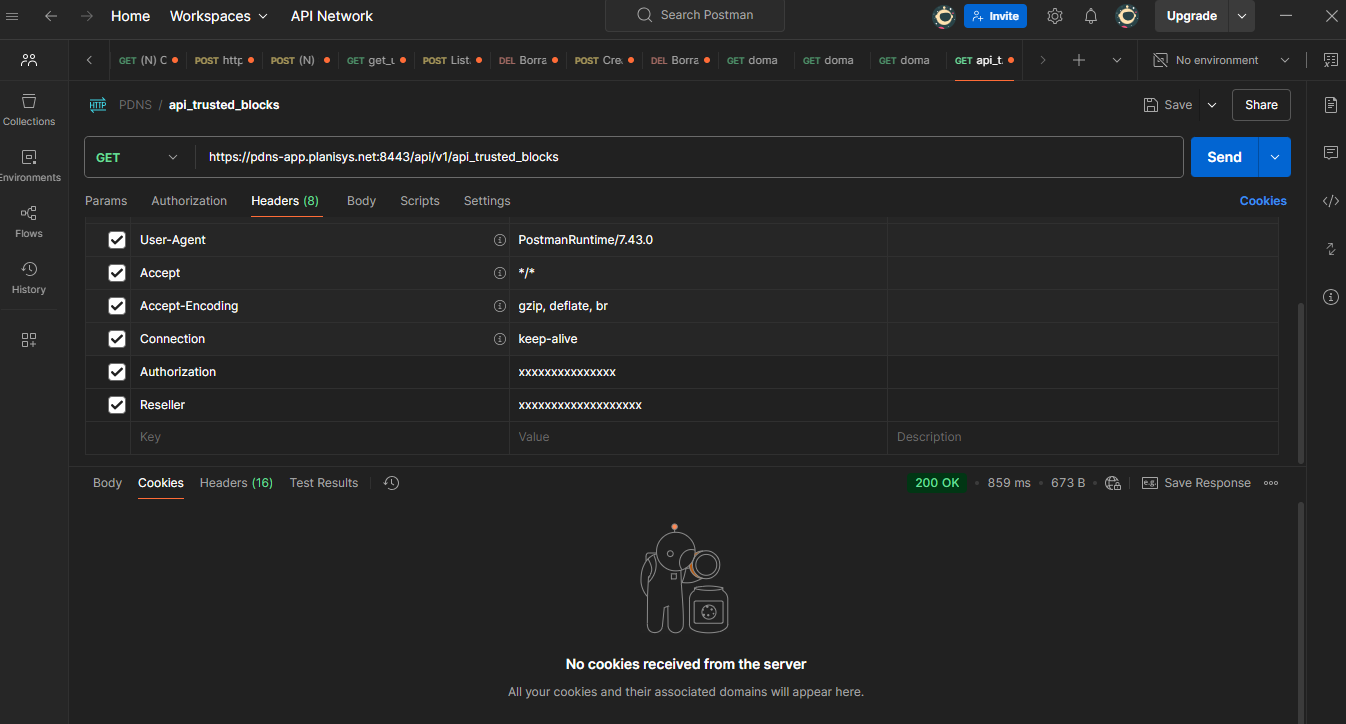Image resolution: width=1346 pixels, height=724 pixels.
Task: Open the comments icon in right sidebar
Action: (x=1330, y=153)
